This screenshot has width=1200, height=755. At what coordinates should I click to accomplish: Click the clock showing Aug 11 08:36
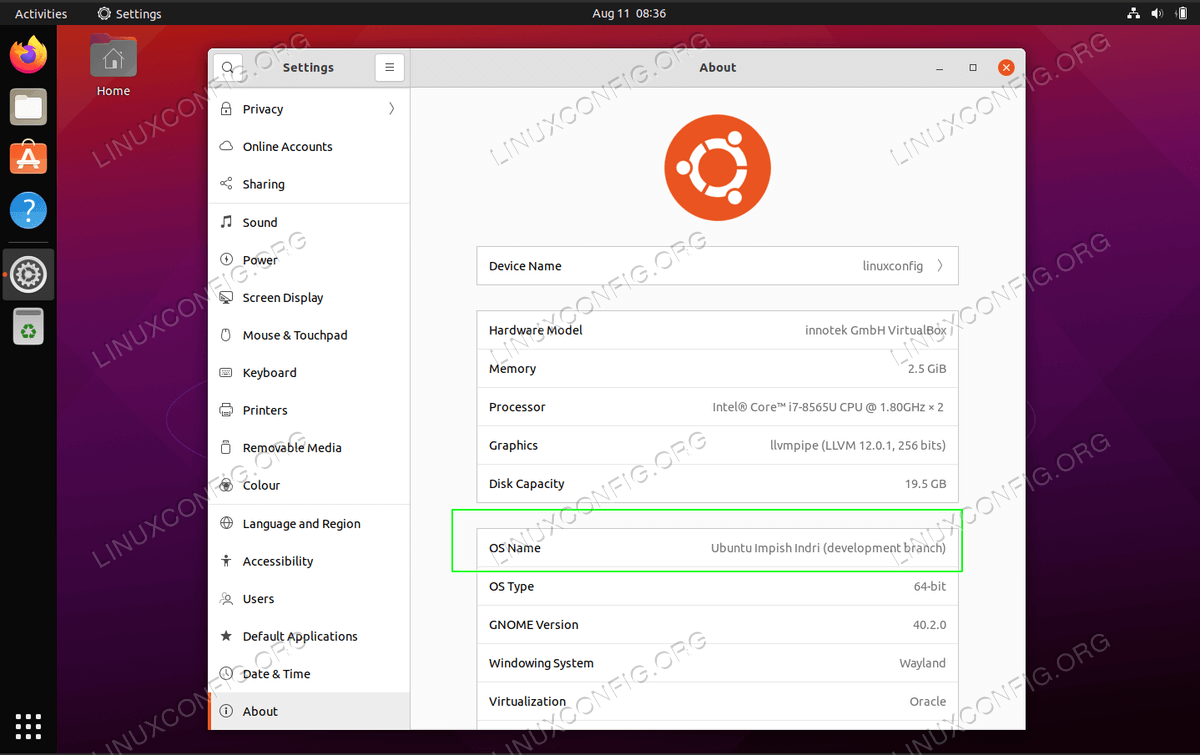(x=629, y=14)
